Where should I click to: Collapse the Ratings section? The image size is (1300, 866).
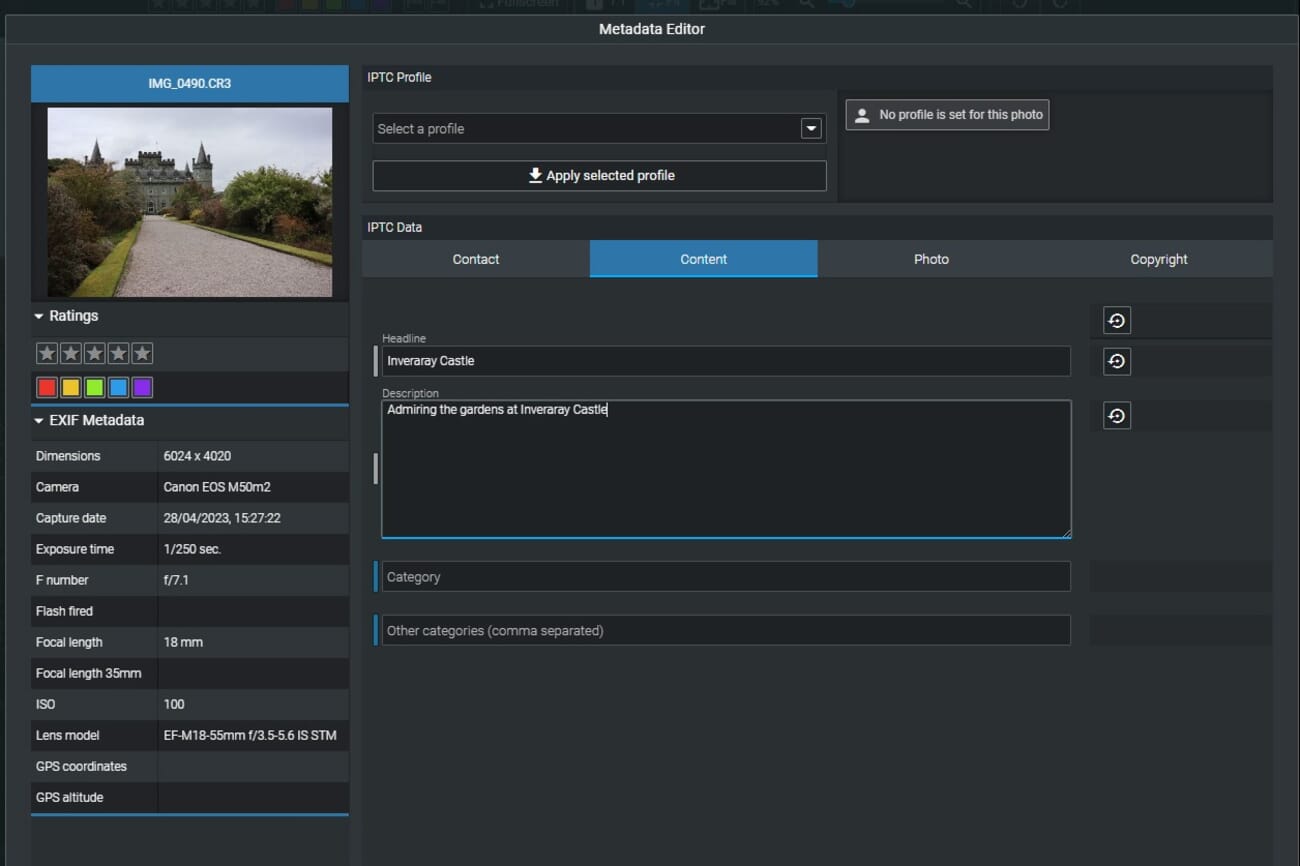[x=39, y=315]
